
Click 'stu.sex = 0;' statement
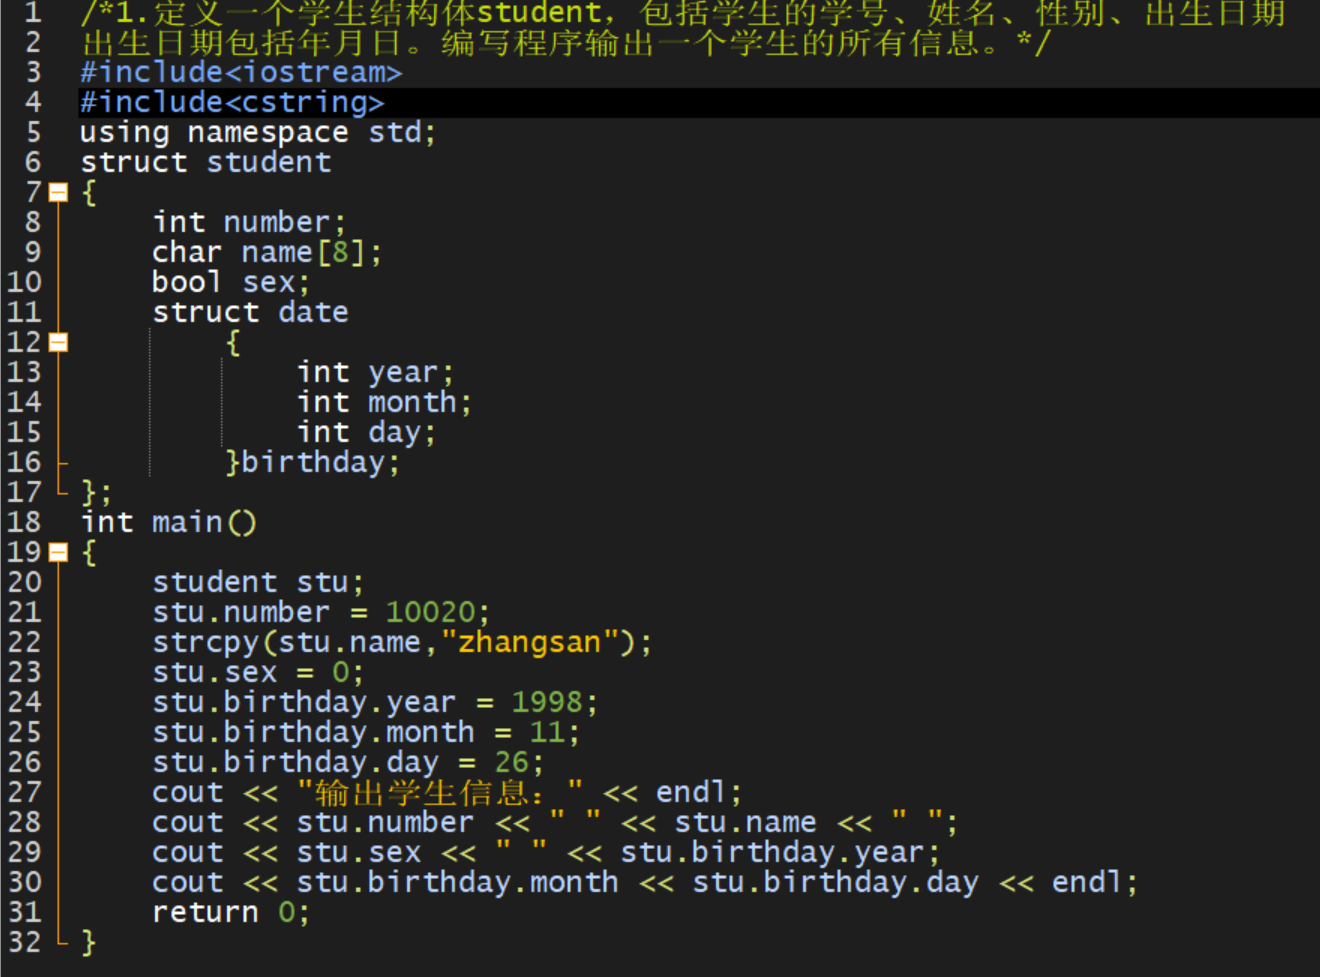[258, 672]
